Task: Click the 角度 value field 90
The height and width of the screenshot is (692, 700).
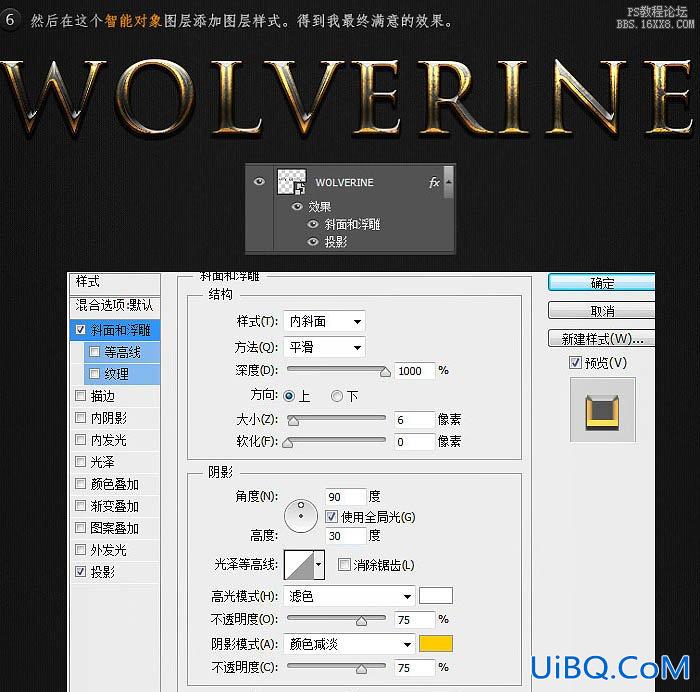Action: pyautogui.click(x=346, y=496)
